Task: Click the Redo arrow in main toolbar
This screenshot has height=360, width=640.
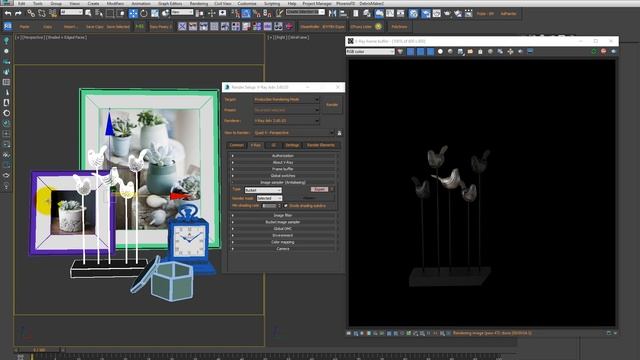Action: pyautogui.click(x=18, y=13)
